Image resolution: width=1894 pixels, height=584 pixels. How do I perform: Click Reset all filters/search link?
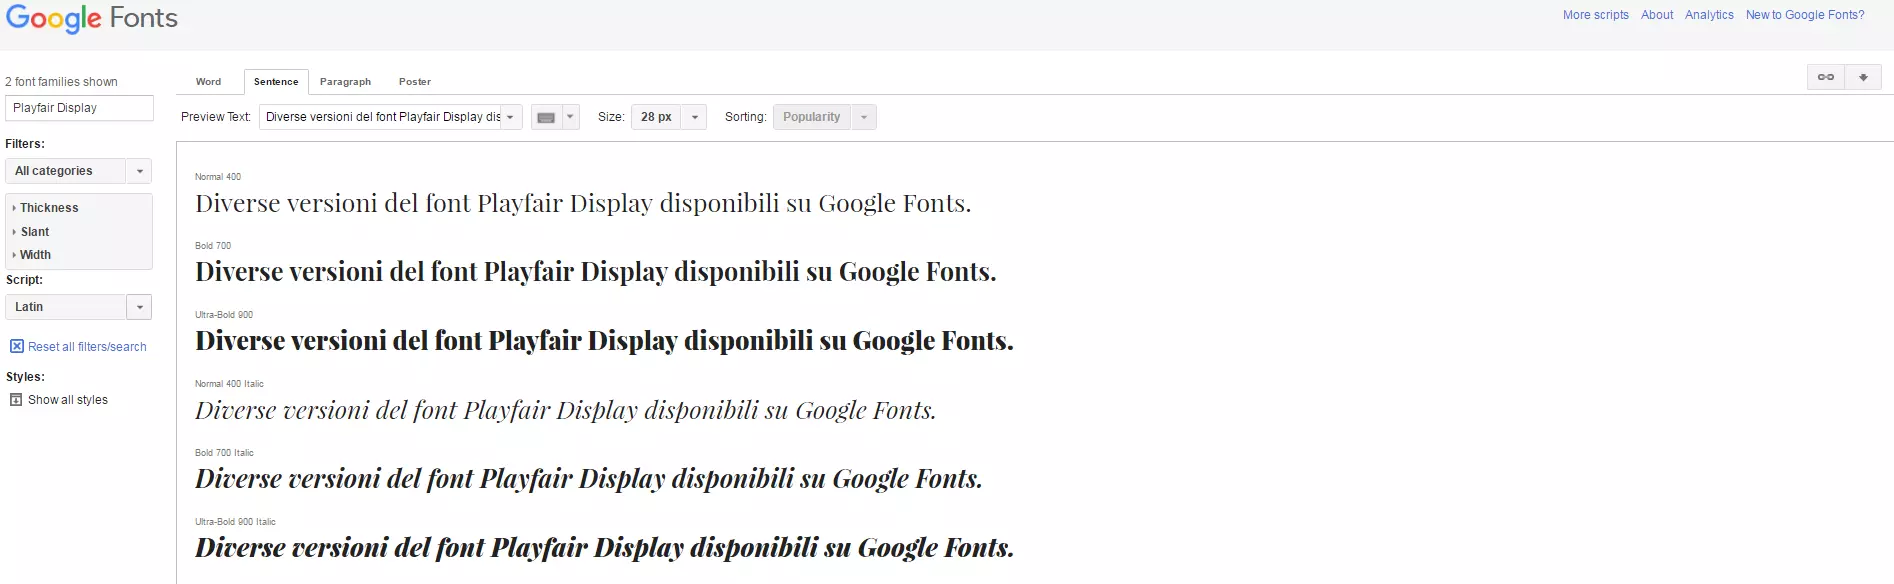pyautogui.click(x=87, y=347)
